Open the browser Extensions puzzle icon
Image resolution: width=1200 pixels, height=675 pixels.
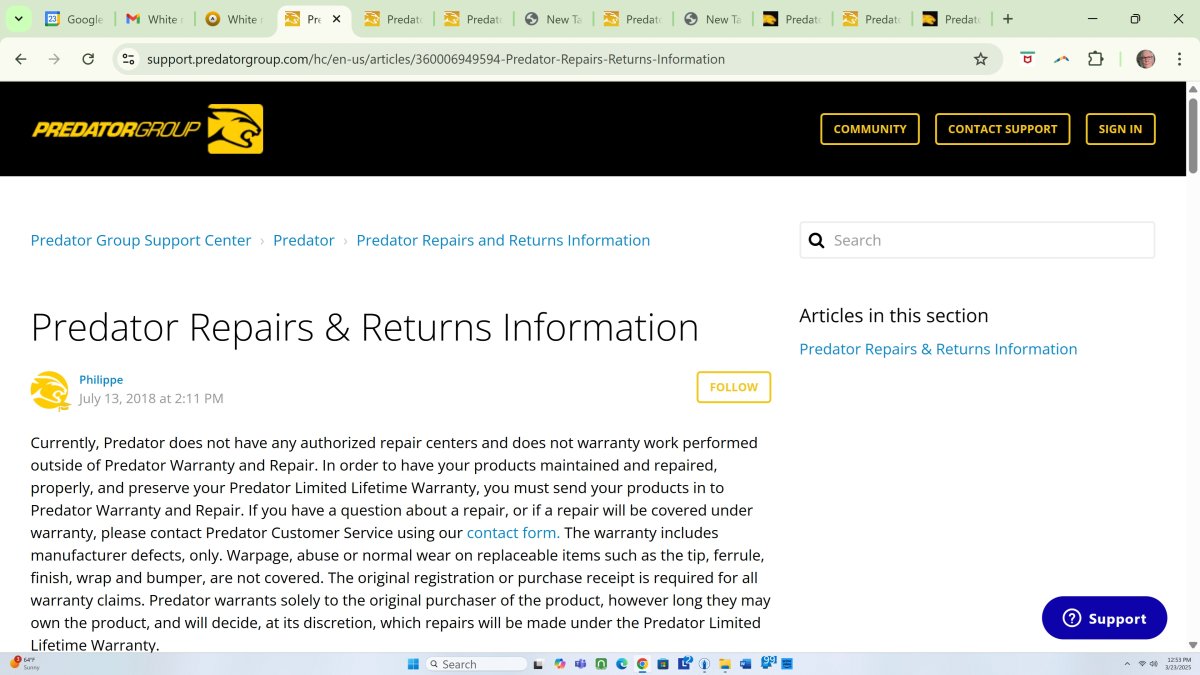1095,59
